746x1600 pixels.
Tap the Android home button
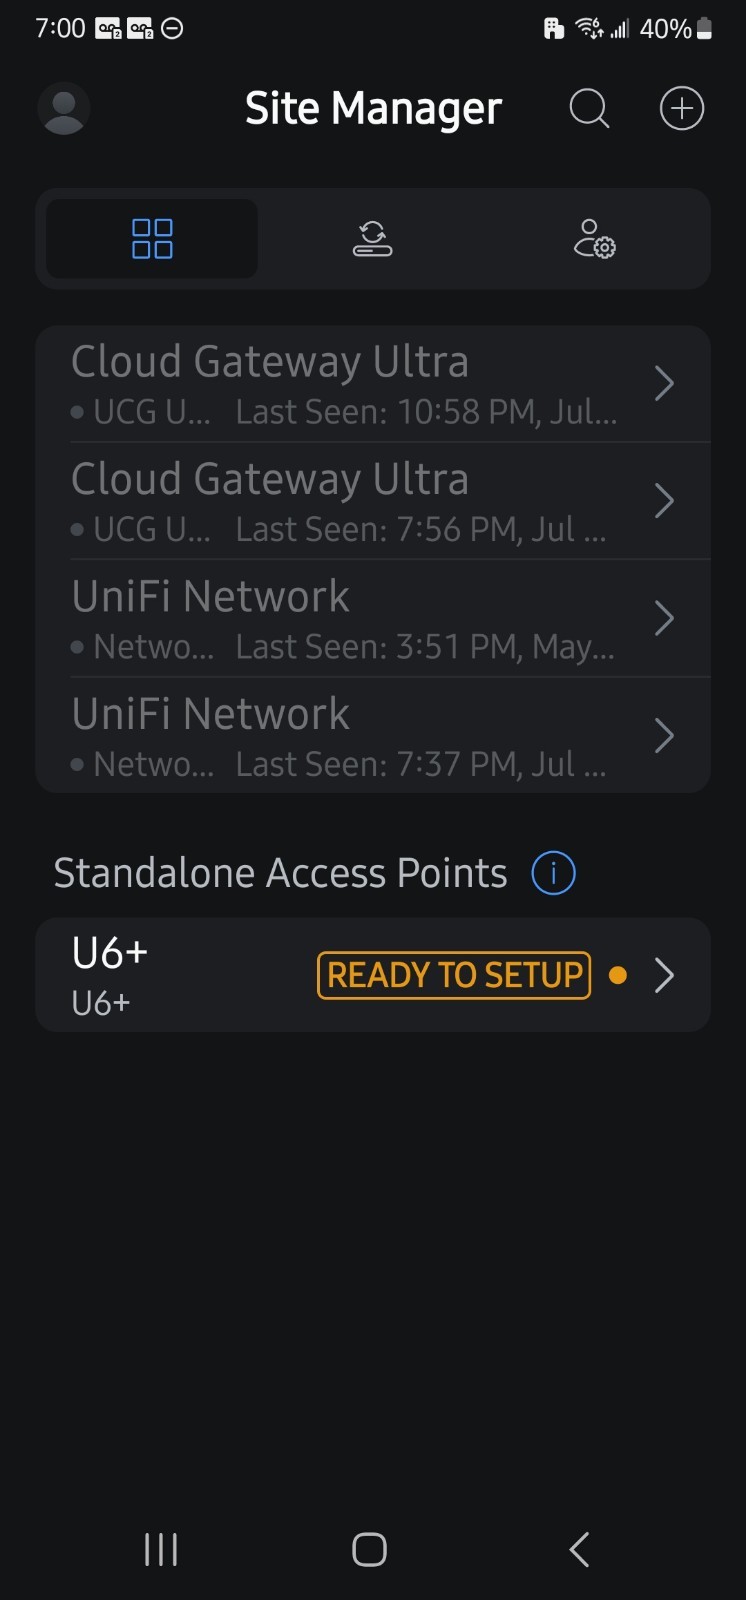click(x=370, y=1549)
